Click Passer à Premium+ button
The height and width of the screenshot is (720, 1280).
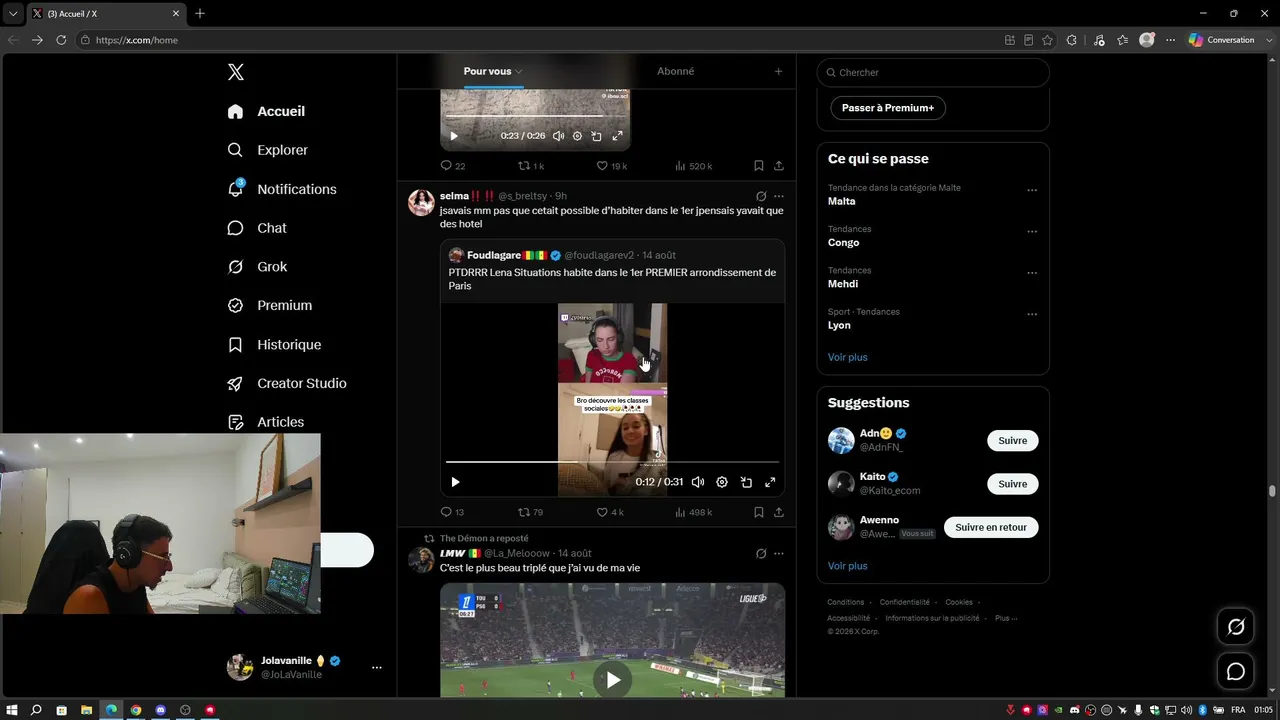[x=888, y=108]
